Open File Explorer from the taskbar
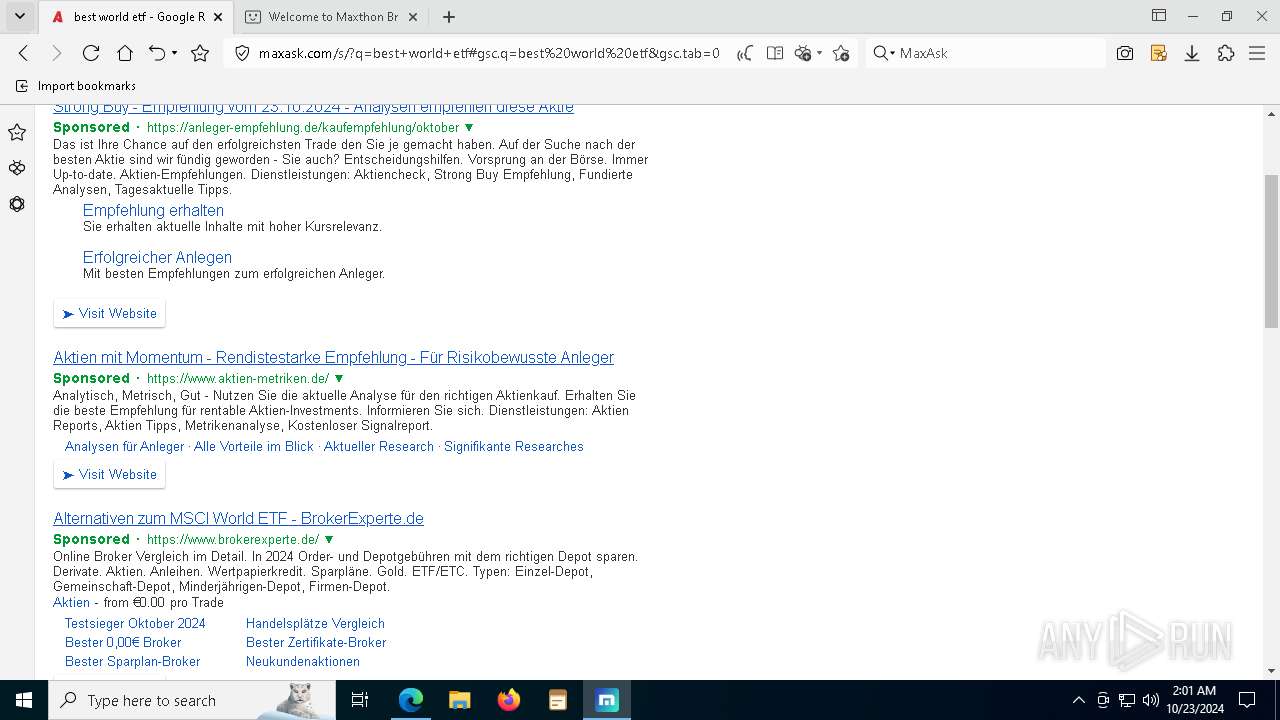Image resolution: width=1280 pixels, height=720 pixels. [460, 700]
